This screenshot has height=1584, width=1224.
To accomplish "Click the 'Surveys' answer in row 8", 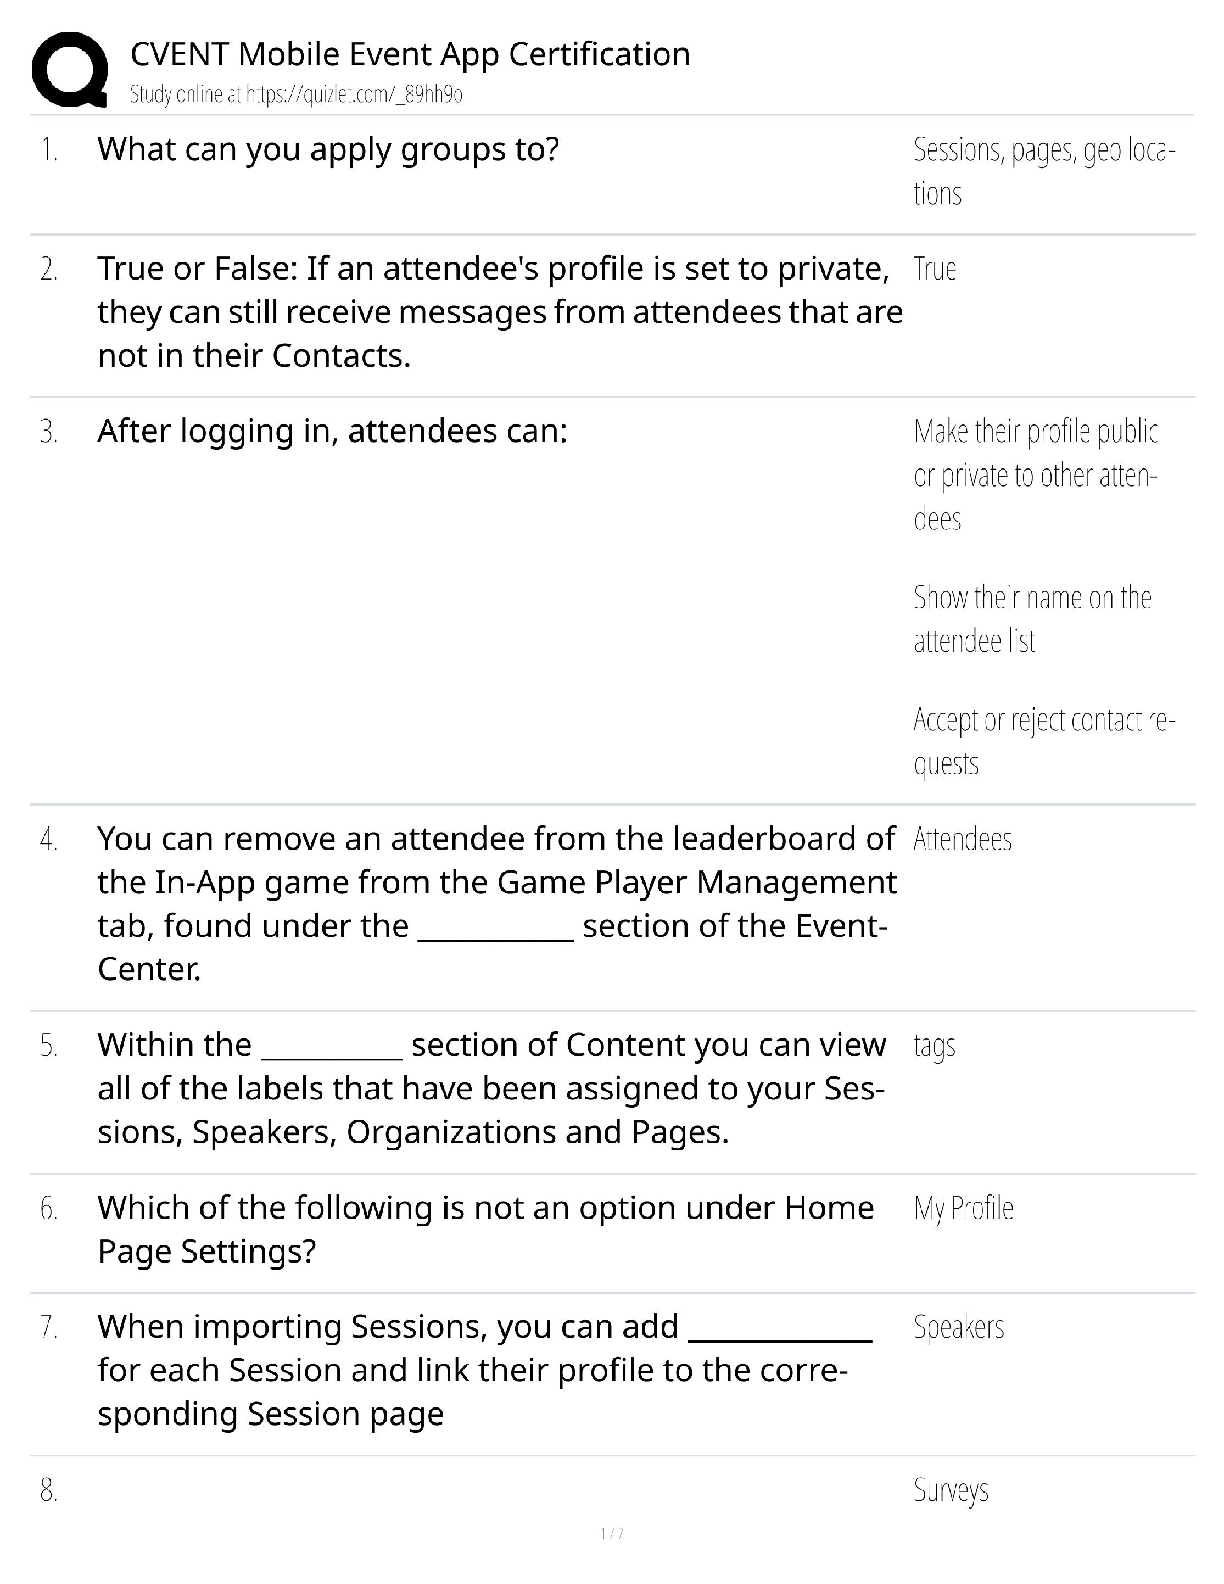I will click(950, 1491).
